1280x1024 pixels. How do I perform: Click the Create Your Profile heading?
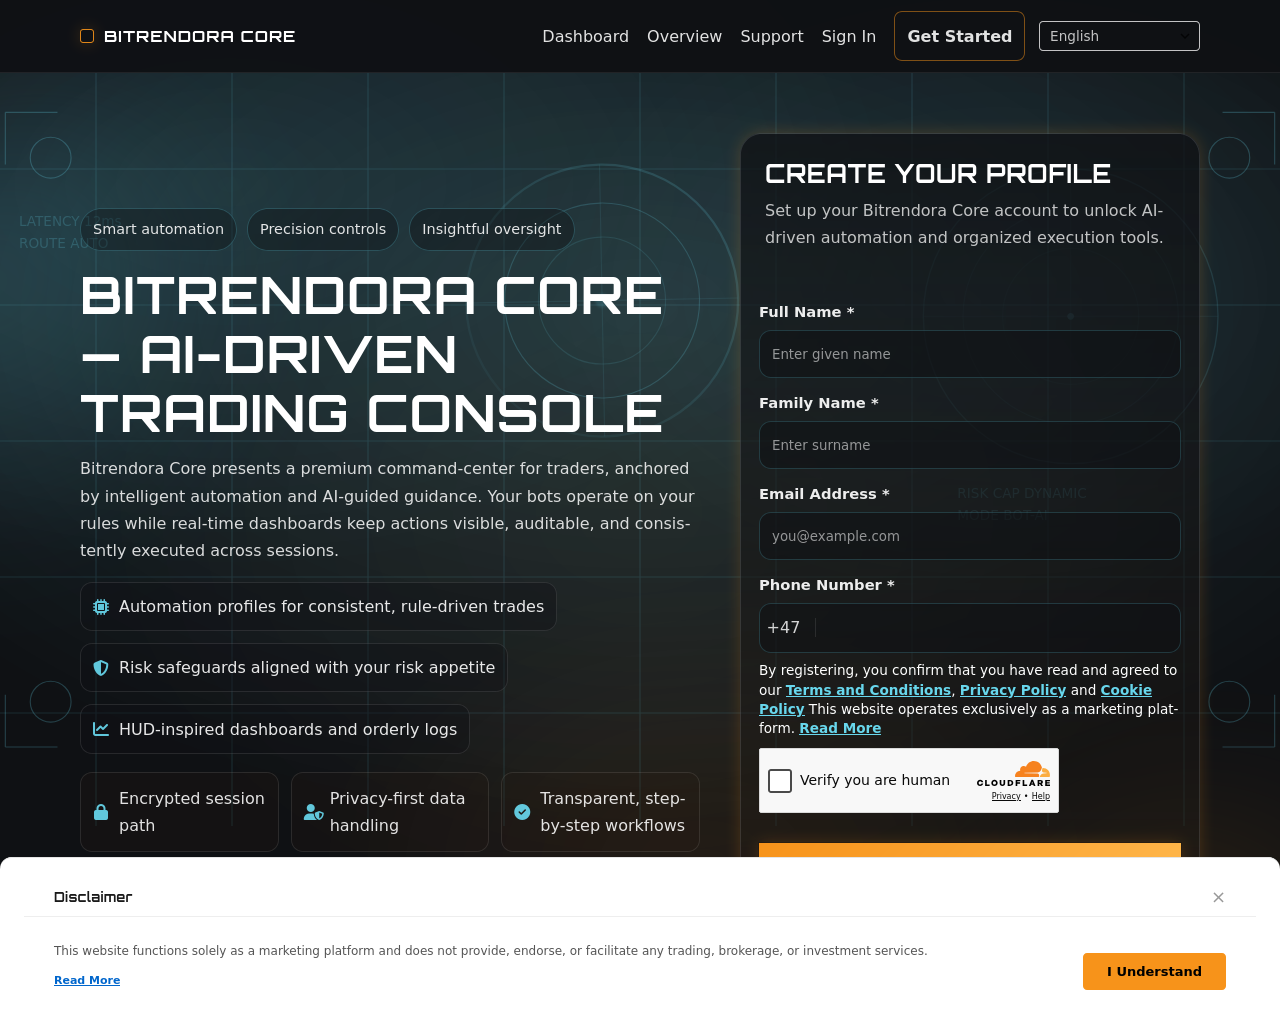[938, 174]
